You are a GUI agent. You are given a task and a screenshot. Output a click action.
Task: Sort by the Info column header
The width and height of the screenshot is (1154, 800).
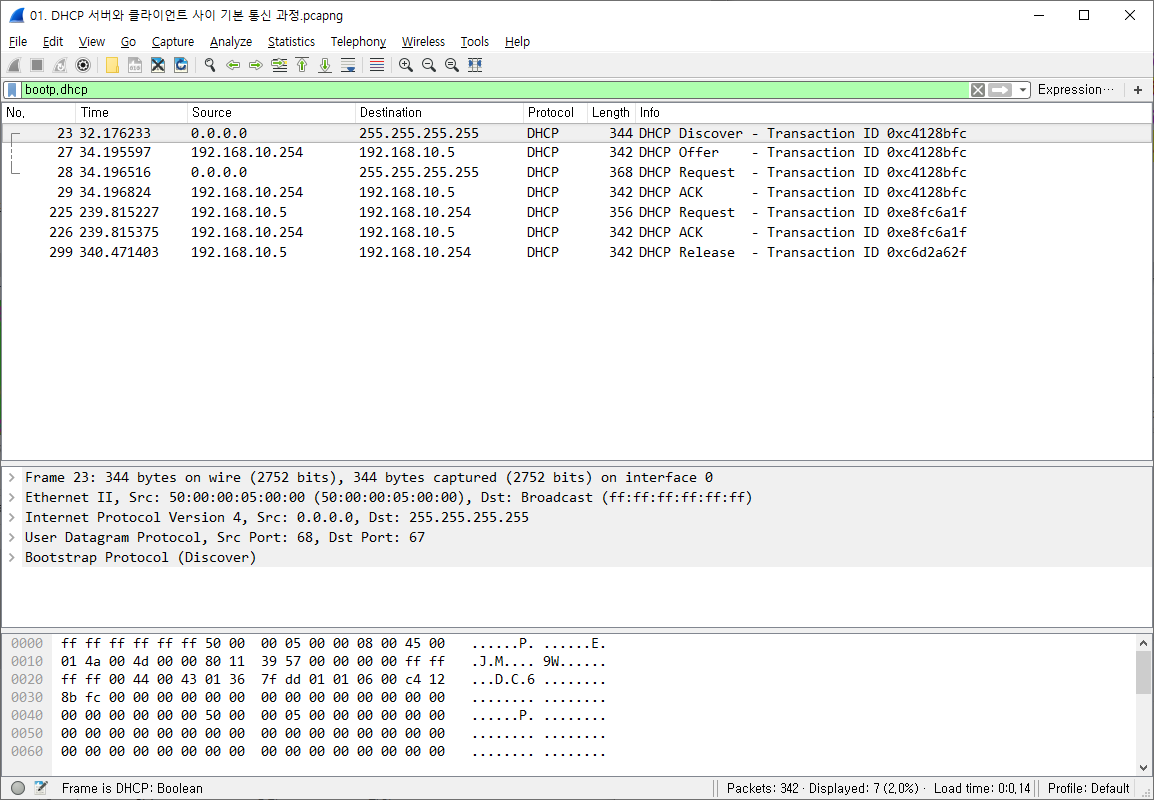coord(893,113)
